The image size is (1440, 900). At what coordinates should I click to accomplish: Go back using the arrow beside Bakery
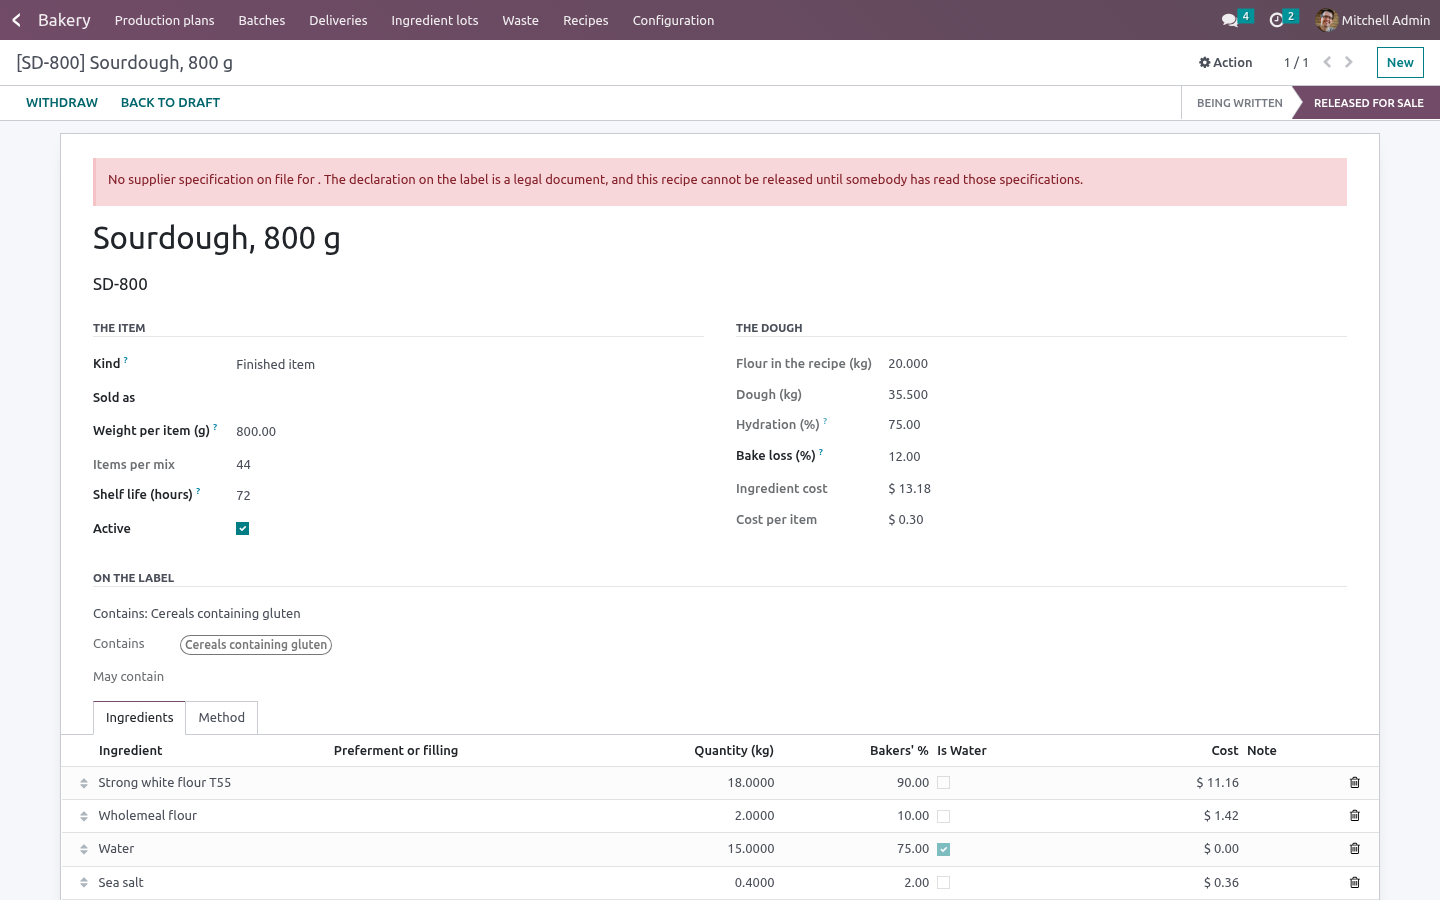click(x=16, y=20)
